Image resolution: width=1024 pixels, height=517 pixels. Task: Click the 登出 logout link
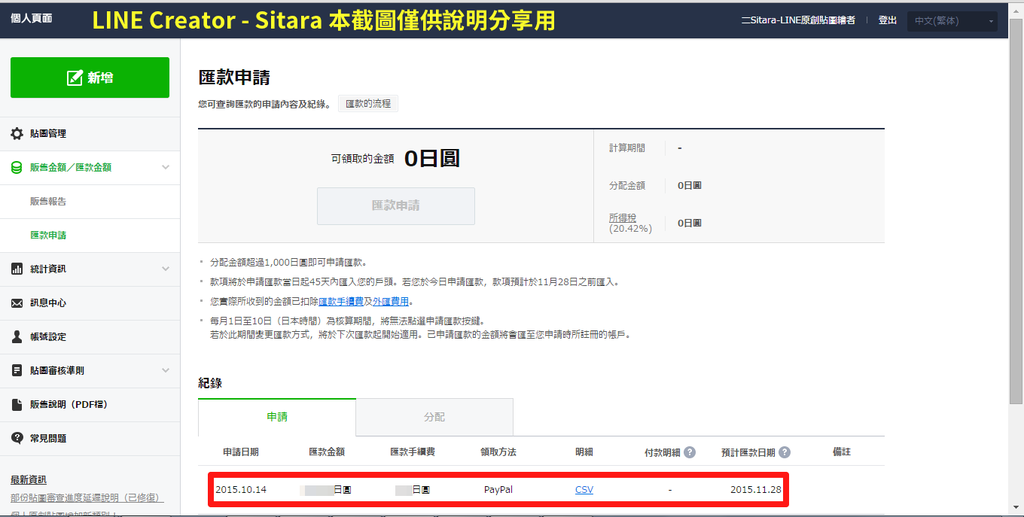pyautogui.click(x=888, y=20)
